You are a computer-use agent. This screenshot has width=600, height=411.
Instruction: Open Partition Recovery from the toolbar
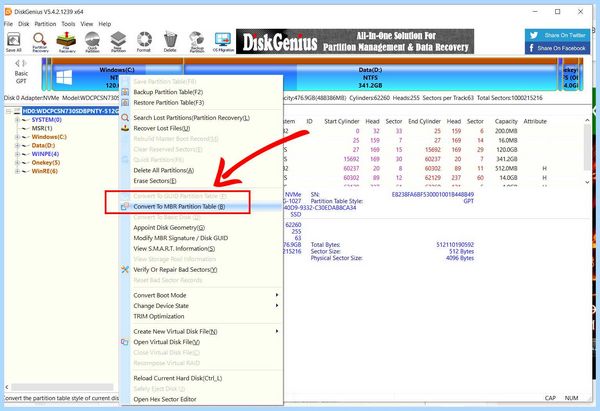point(40,41)
